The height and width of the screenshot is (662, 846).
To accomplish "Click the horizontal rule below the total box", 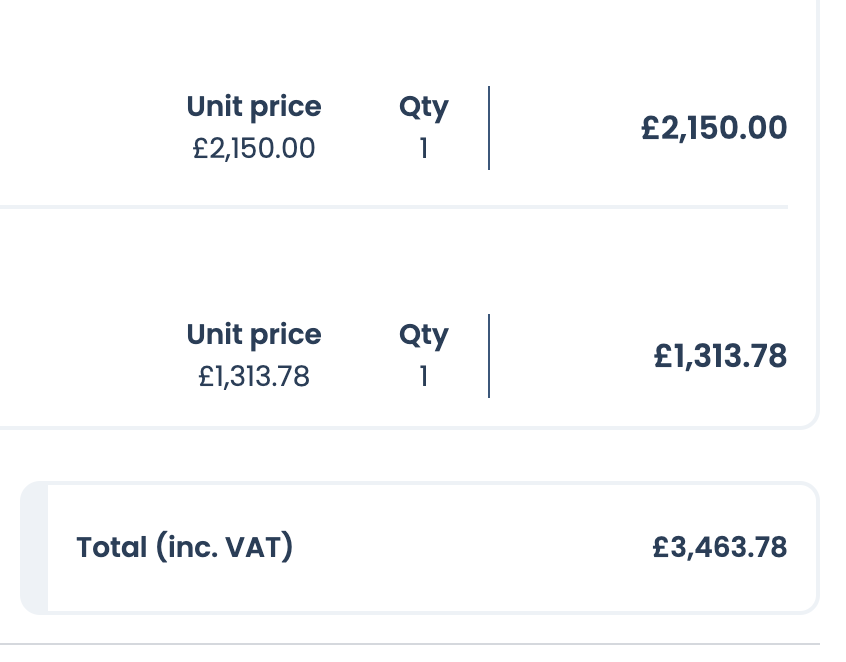I will (400, 644).
